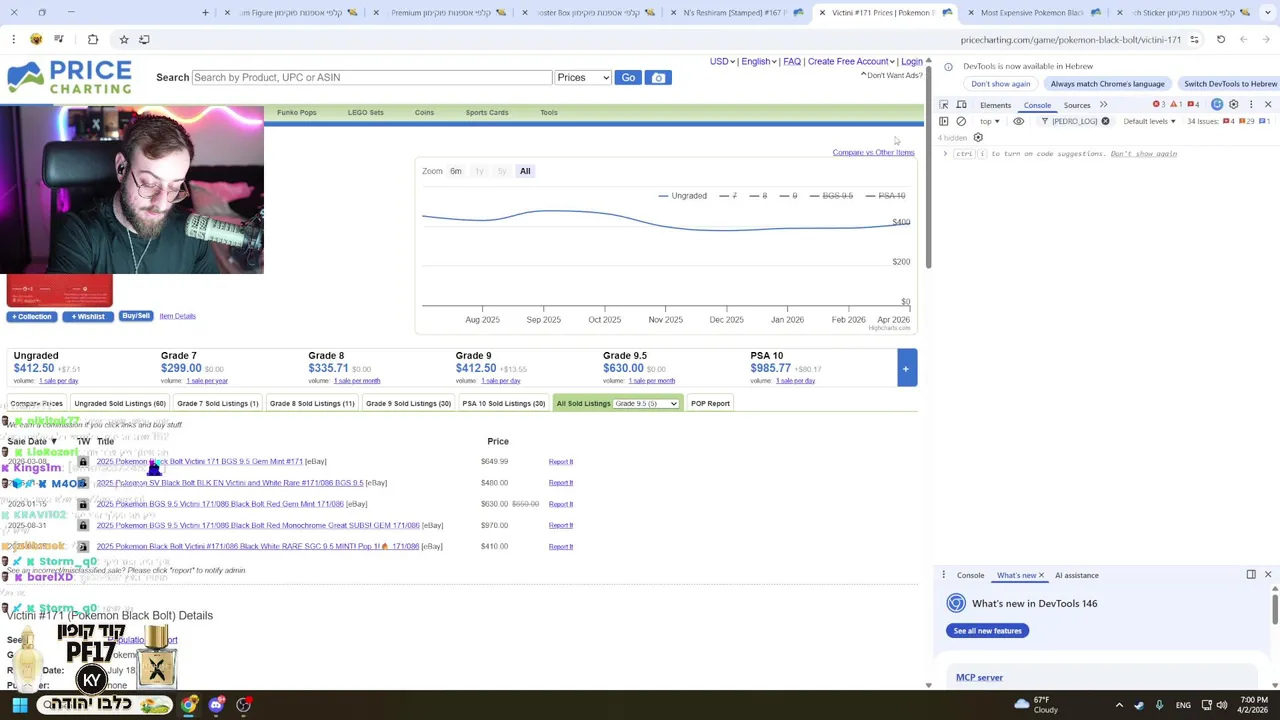1280x720 pixels.
Task: Click Compare vs Other Items link
Action: (x=873, y=153)
